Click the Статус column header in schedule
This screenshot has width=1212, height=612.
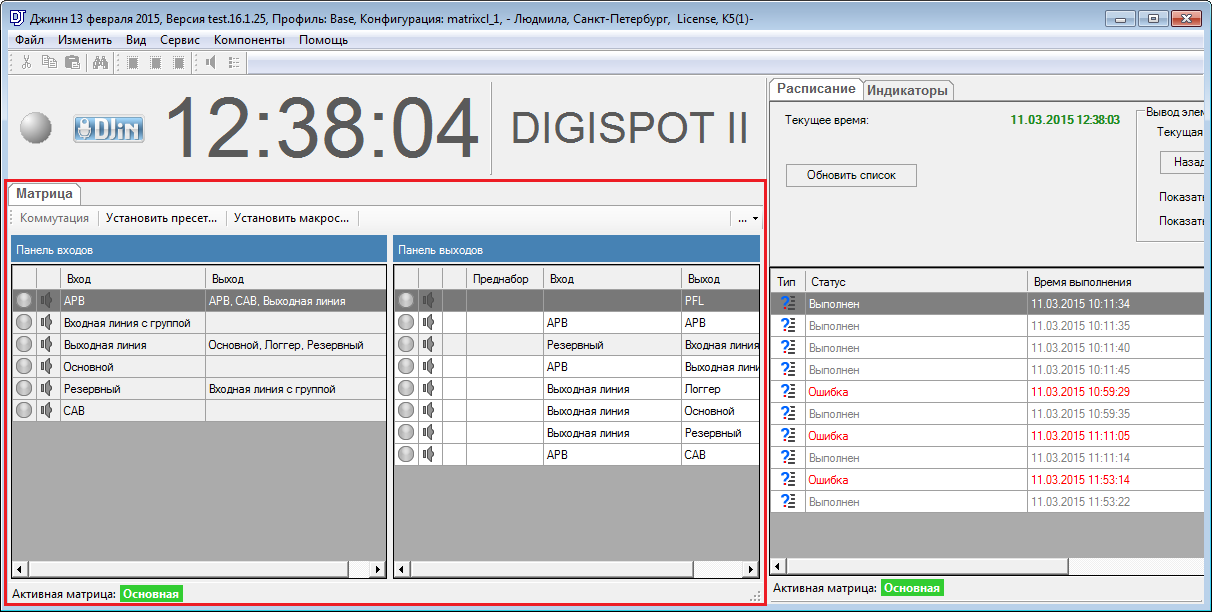click(x=916, y=282)
